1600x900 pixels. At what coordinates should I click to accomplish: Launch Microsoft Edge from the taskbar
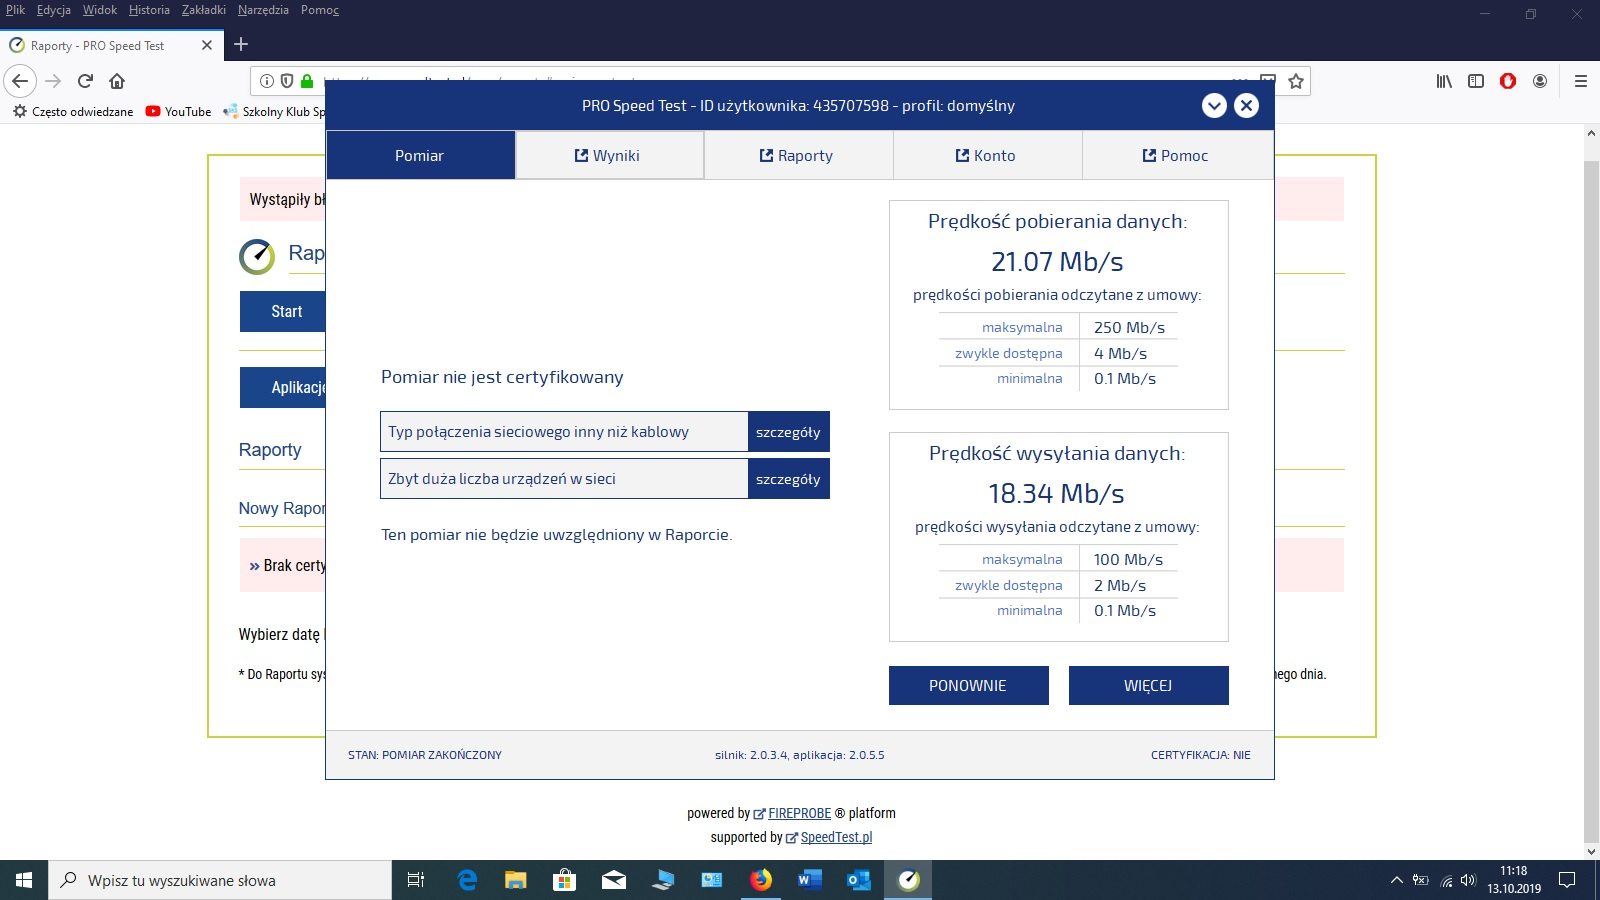coord(467,880)
